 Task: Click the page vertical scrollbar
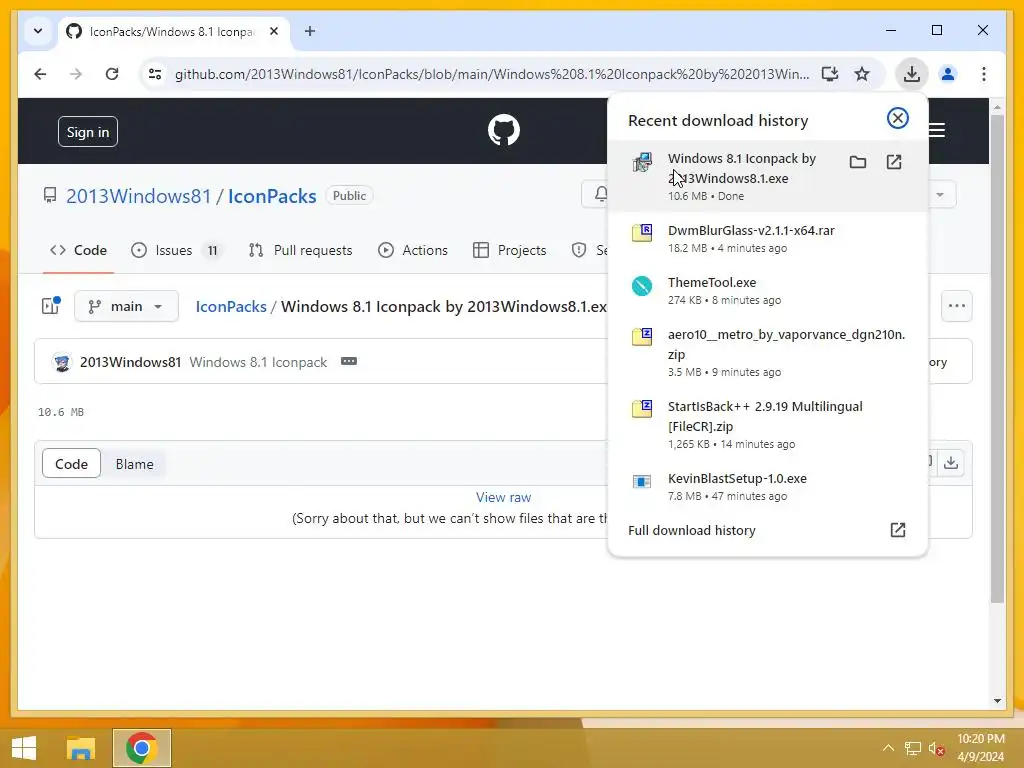(x=997, y=359)
